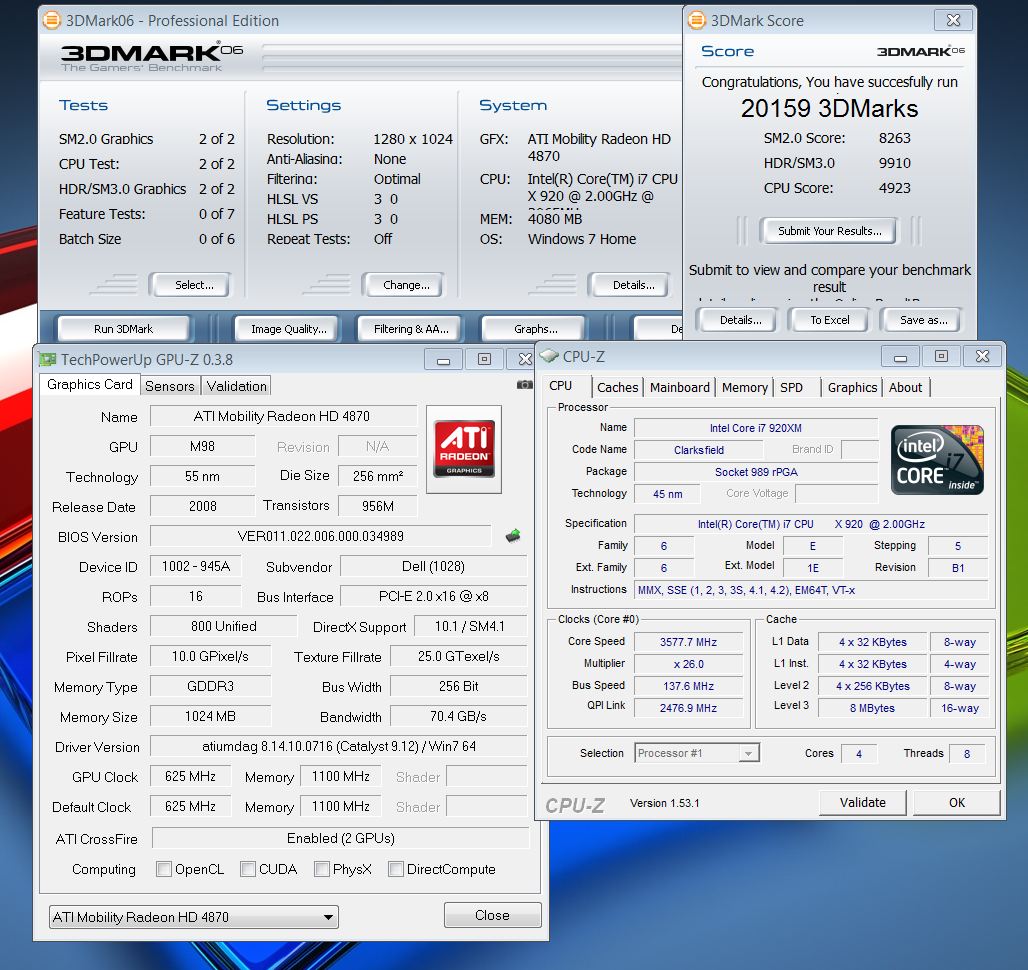This screenshot has width=1028, height=970.
Task: Switch to the Sensors tab in GPU-Z
Action: pyautogui.click(x=170, y=386)
